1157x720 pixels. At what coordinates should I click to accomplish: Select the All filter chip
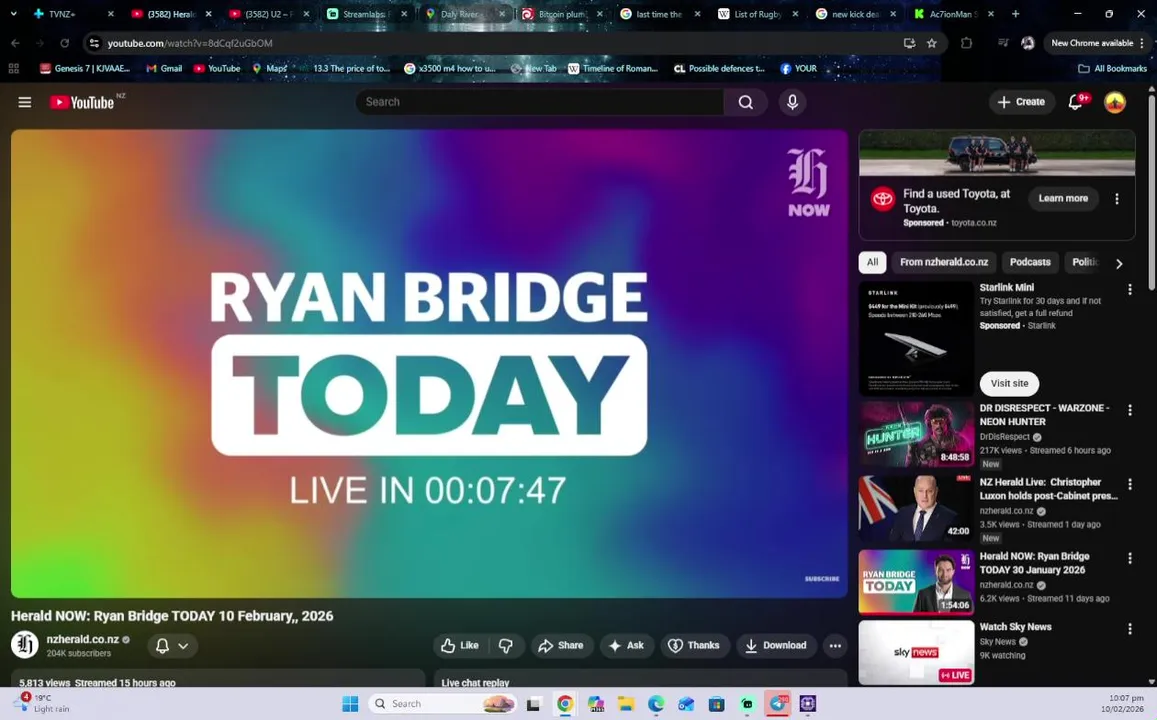tap(872, 262)
